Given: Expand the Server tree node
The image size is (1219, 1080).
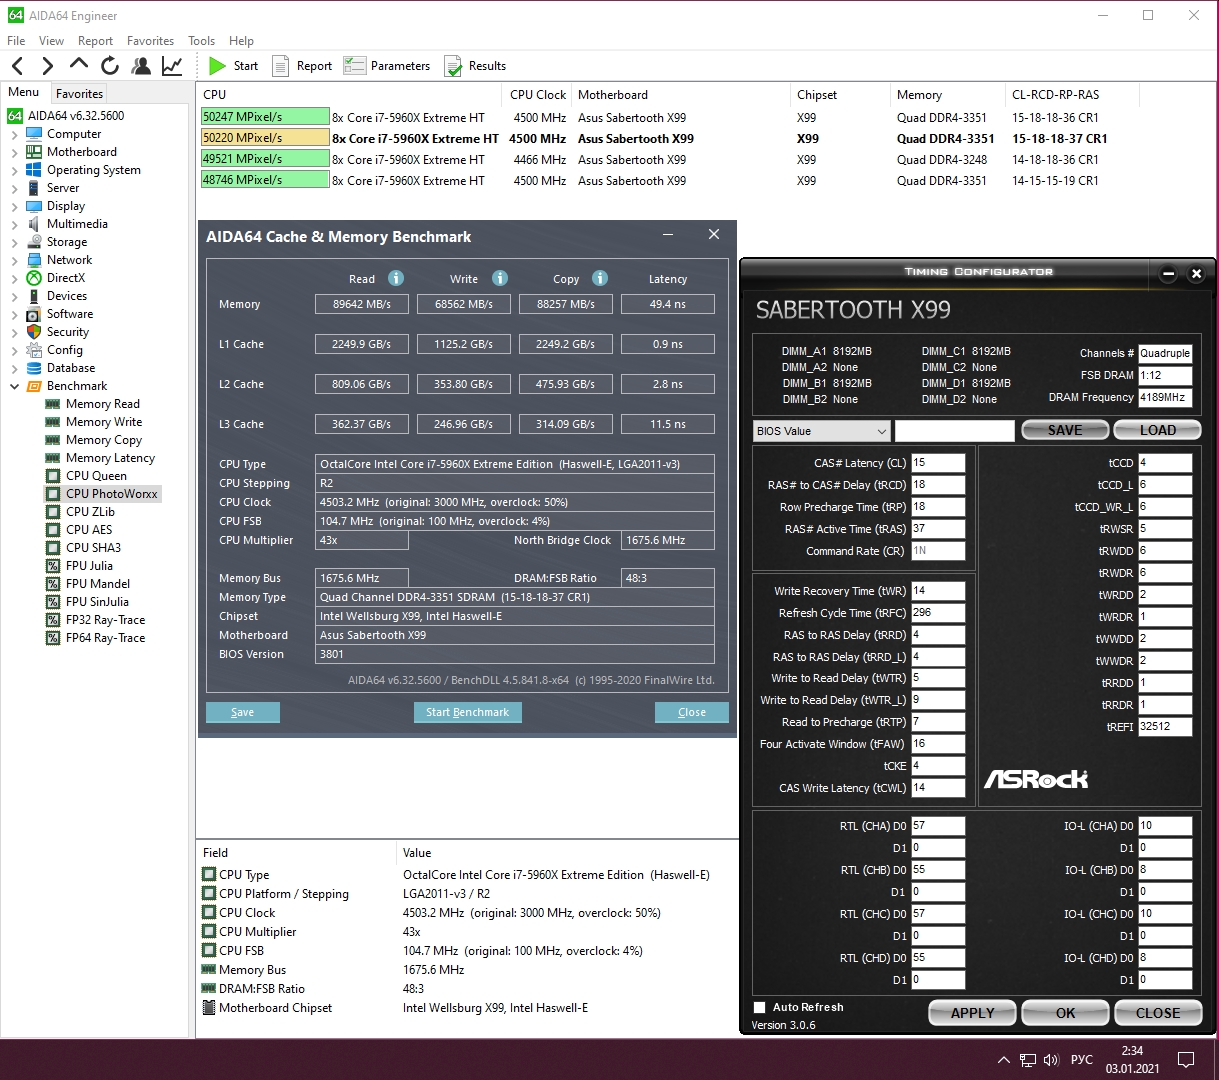Looking at the screenshot, I should click(x=14, y=188).
